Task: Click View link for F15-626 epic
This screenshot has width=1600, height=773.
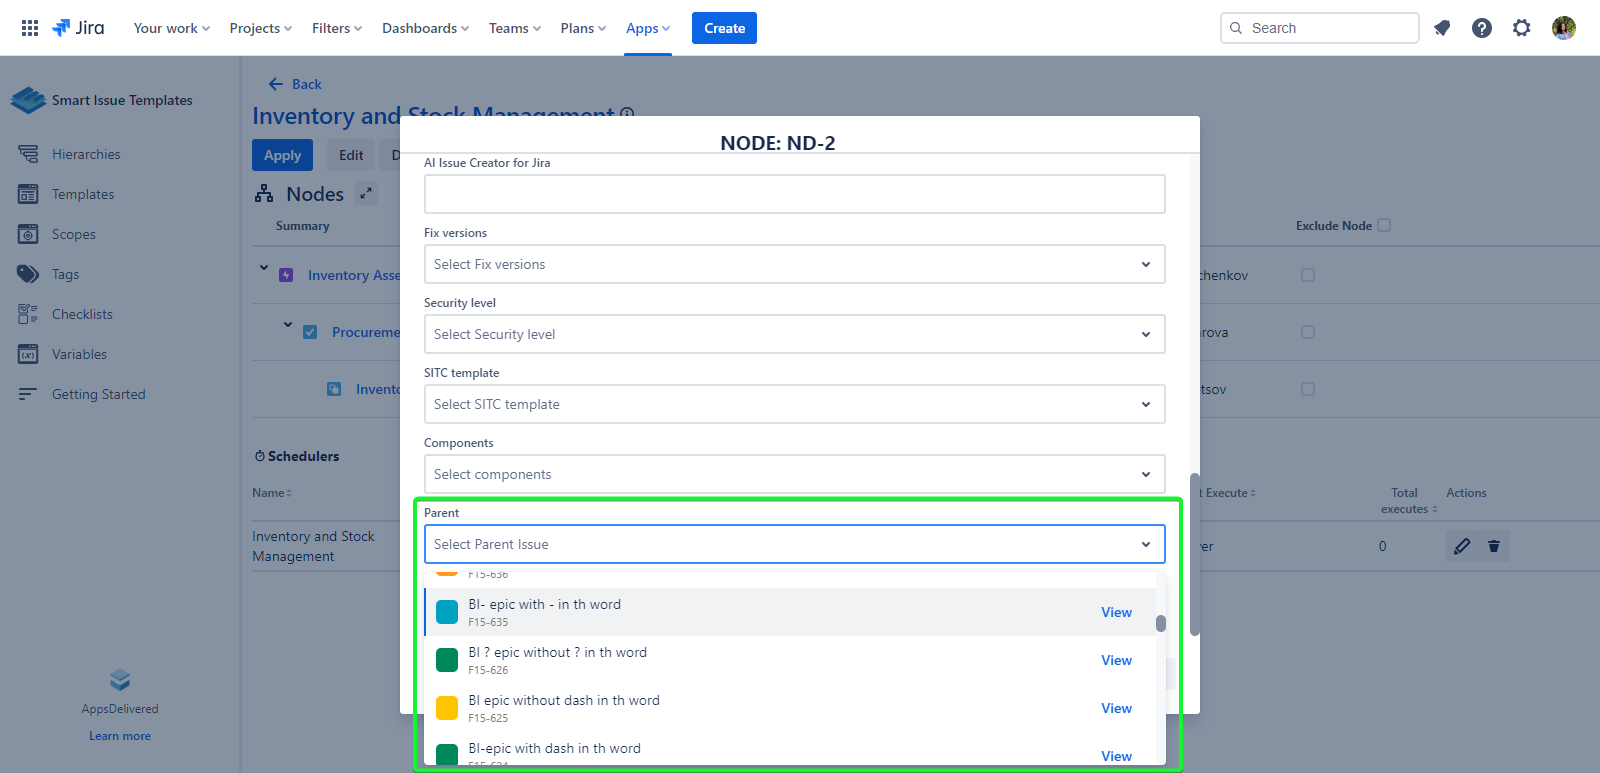Action: coord(1116,660)
